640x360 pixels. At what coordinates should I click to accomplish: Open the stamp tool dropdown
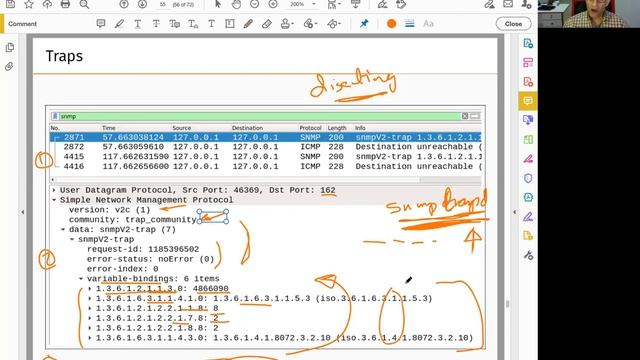[287, 24]
